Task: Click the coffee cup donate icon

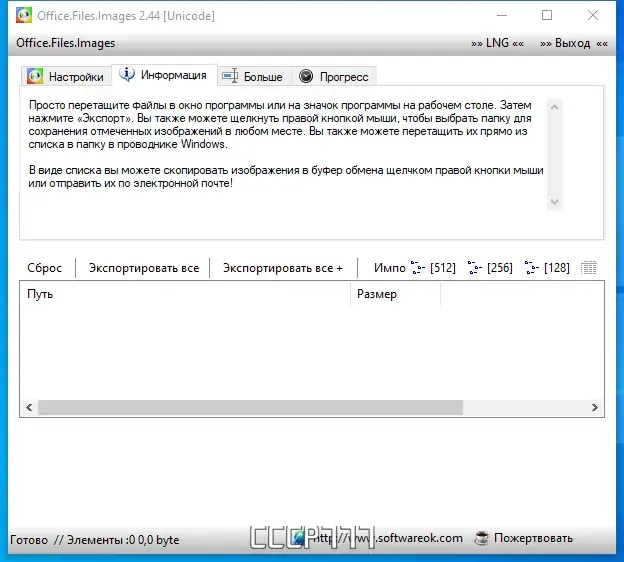Action: [x=481, y=538]
